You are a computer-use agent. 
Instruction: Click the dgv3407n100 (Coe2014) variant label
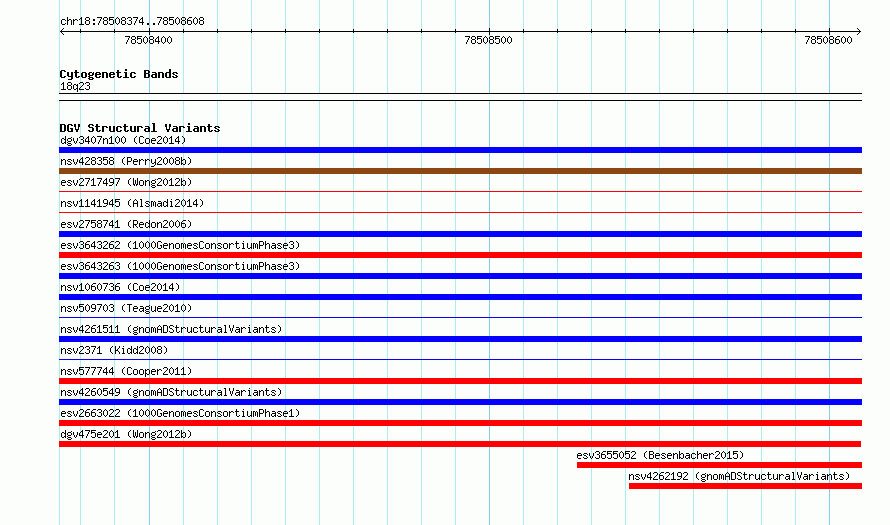coord(123,140)
